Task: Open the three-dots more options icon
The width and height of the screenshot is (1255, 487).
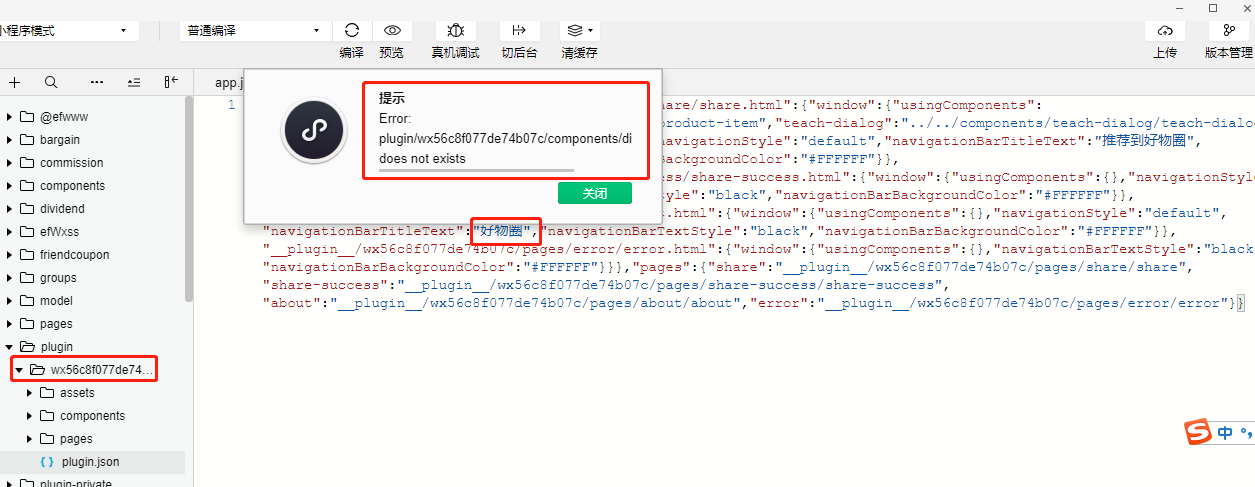Action: pyautogui.click(x=97, y=82)
